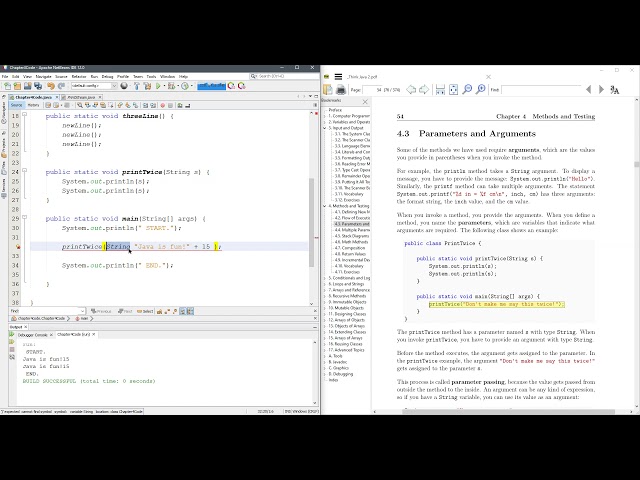This screenshot has height=480, width=640.
Task: Open the run arrow's dropdown menu
Action: coord(164,86)
